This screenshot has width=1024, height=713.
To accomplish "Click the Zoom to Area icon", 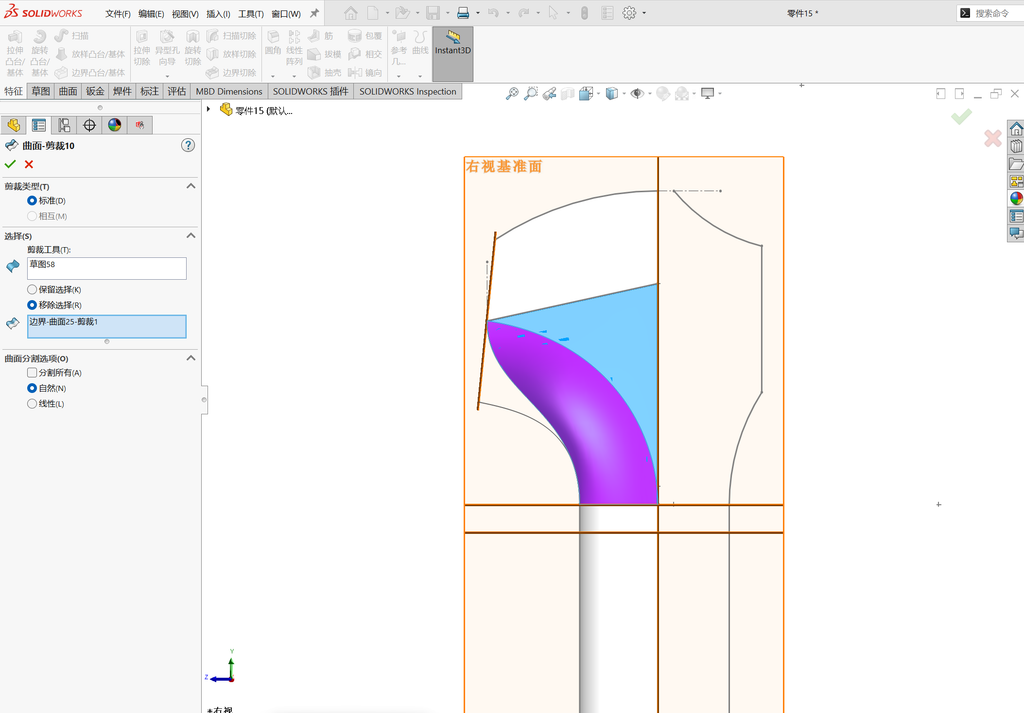I will 531,94.
